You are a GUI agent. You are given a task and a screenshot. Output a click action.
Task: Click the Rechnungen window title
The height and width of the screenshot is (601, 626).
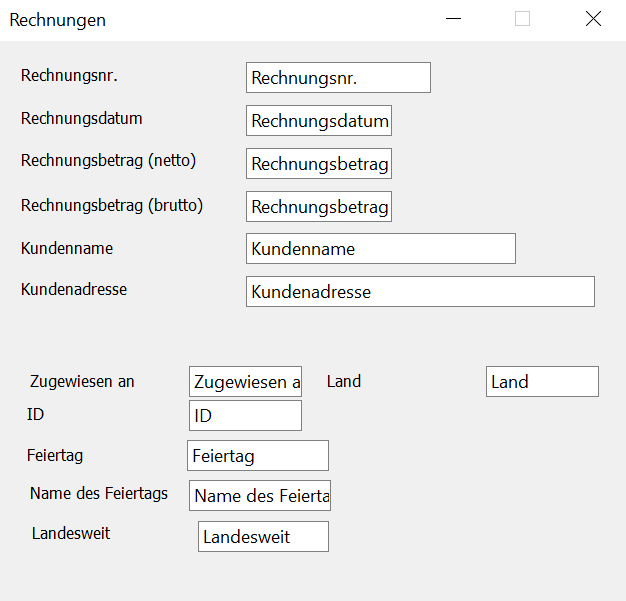[x=57, y=20]
